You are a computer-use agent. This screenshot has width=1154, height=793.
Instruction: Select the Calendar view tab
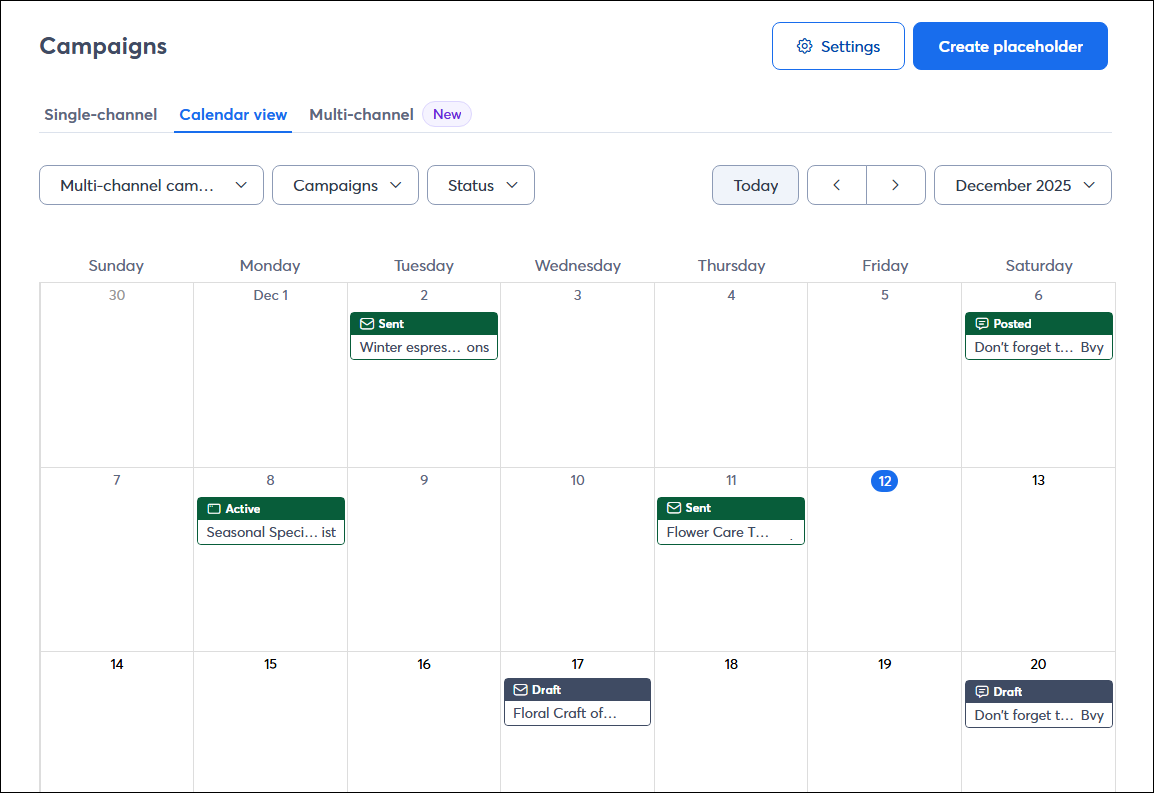point(232,114)
